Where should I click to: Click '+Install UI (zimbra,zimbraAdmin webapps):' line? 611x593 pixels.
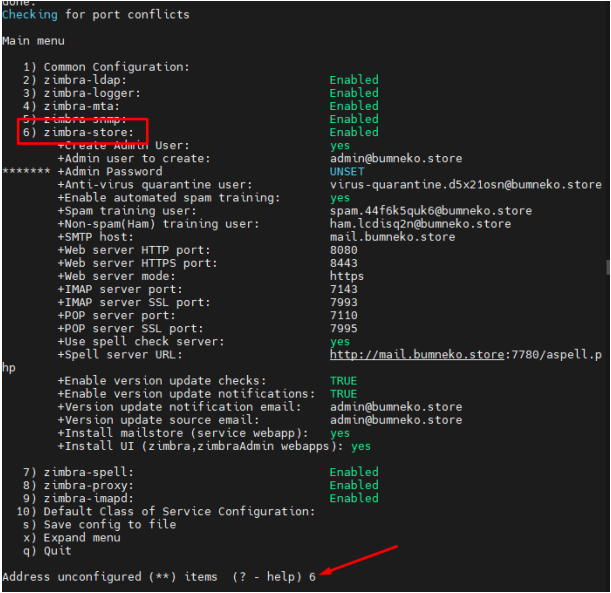(x=214, y=447)
